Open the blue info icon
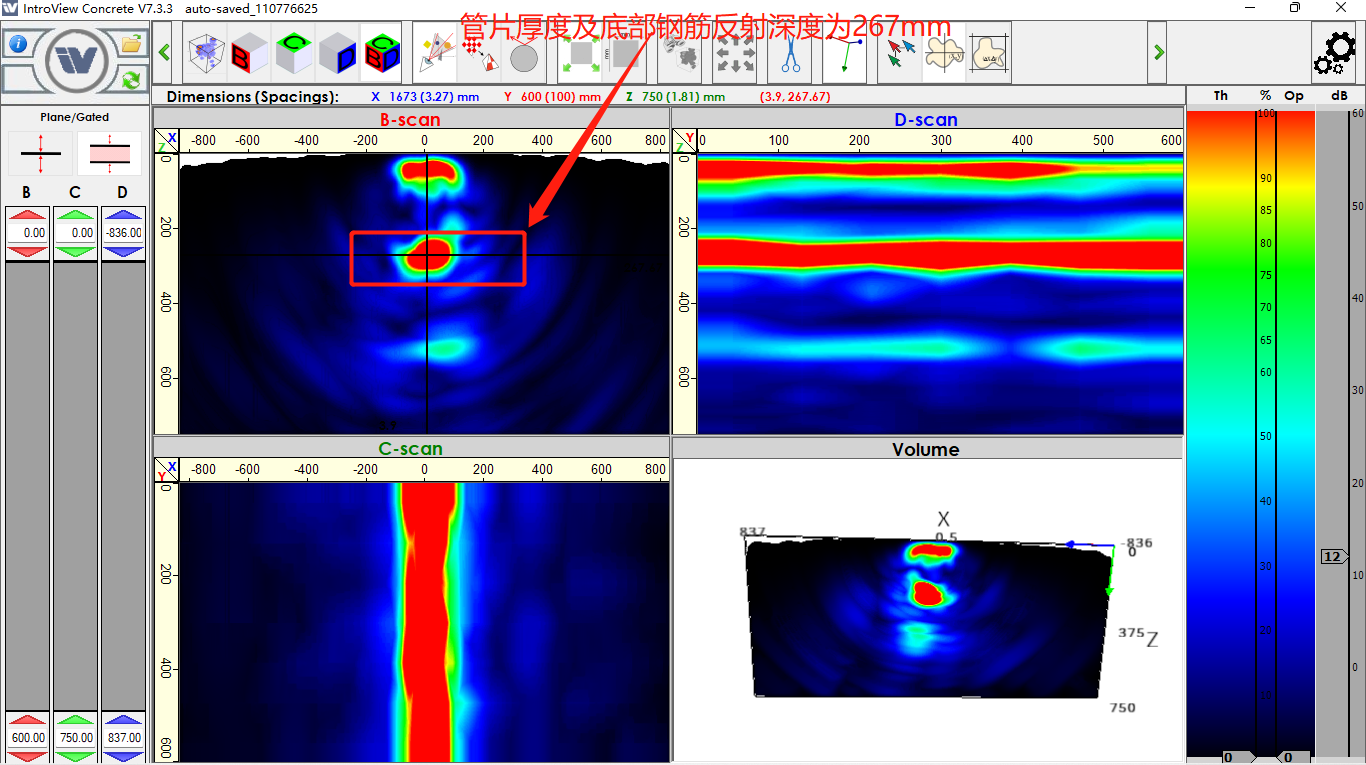1366x765 pixels. pyautogui.click(x=17, y=44)
